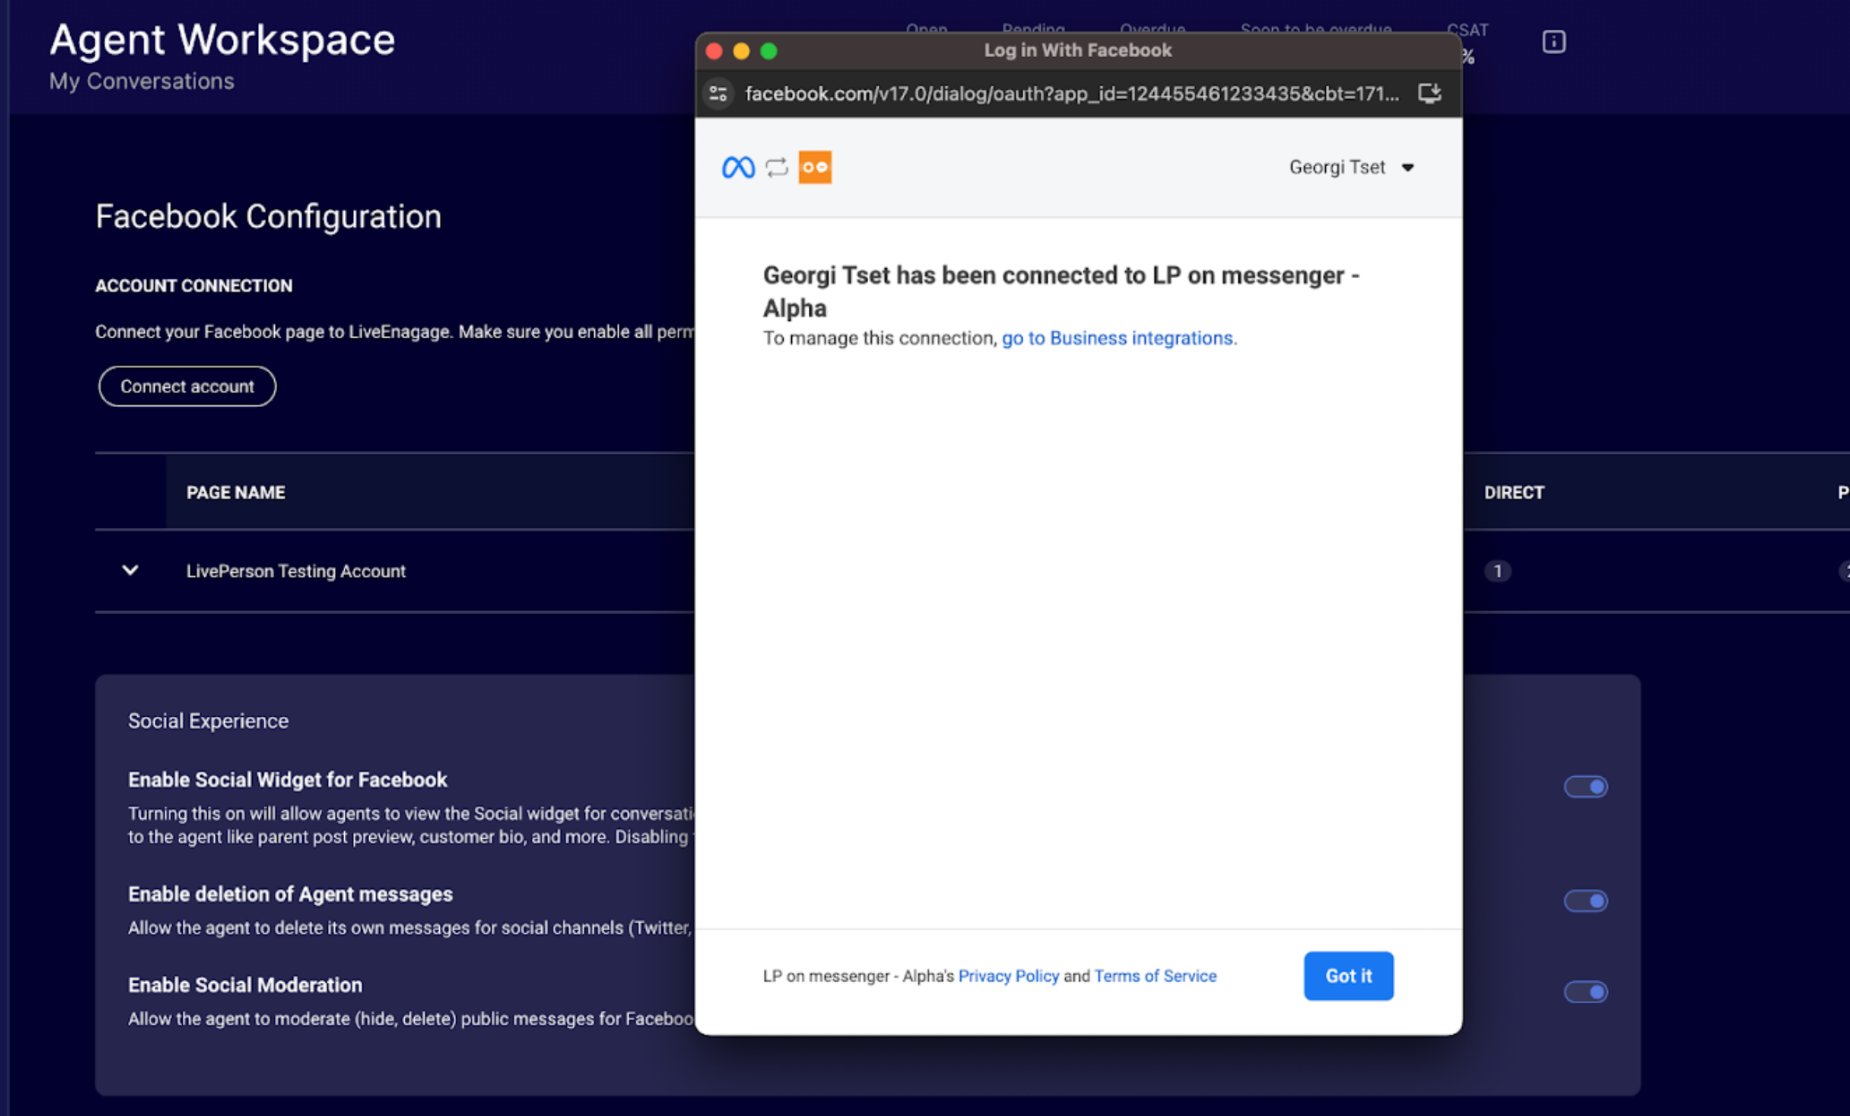The height and width of the screenshot is (1116, 1850).
Task: Click the CSAT metric in header
Action: pyautogui.click(x=1467, y=30)
